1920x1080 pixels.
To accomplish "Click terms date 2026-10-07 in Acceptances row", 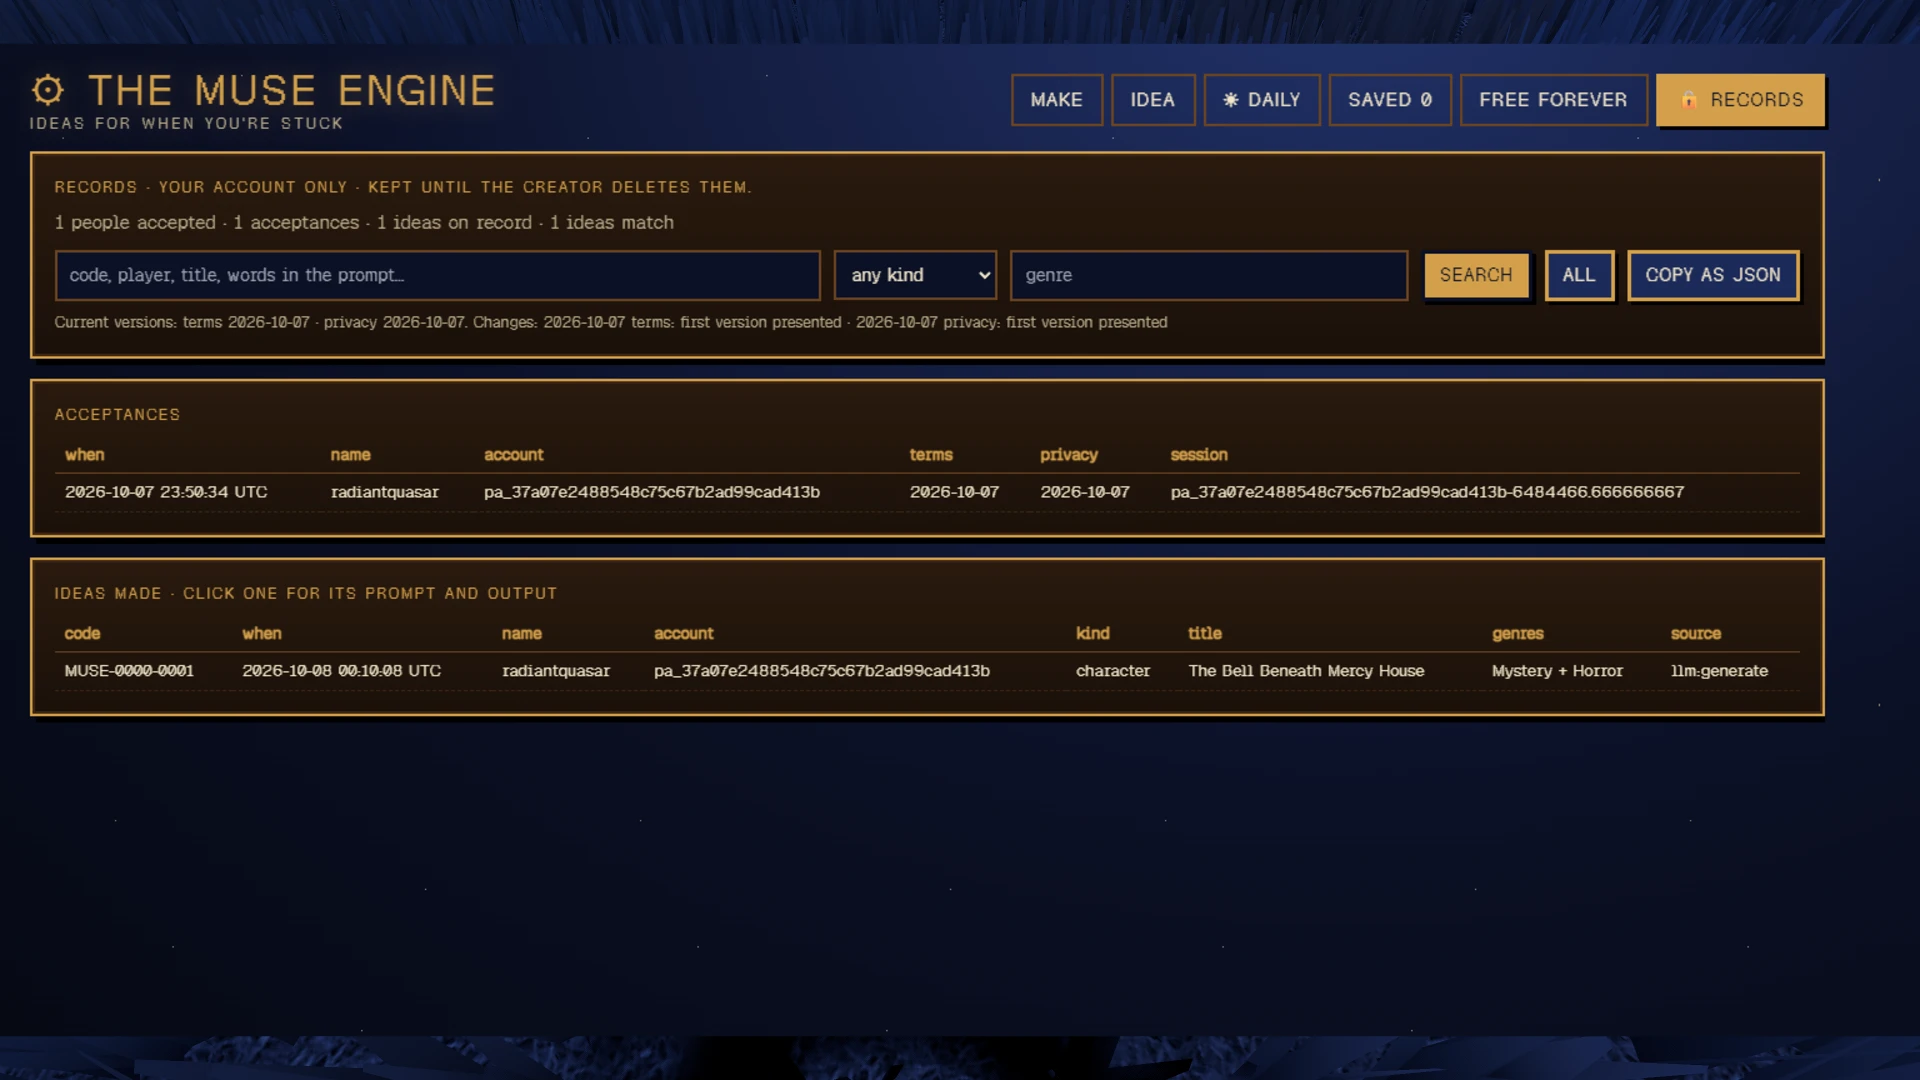I will coord(954,492).
